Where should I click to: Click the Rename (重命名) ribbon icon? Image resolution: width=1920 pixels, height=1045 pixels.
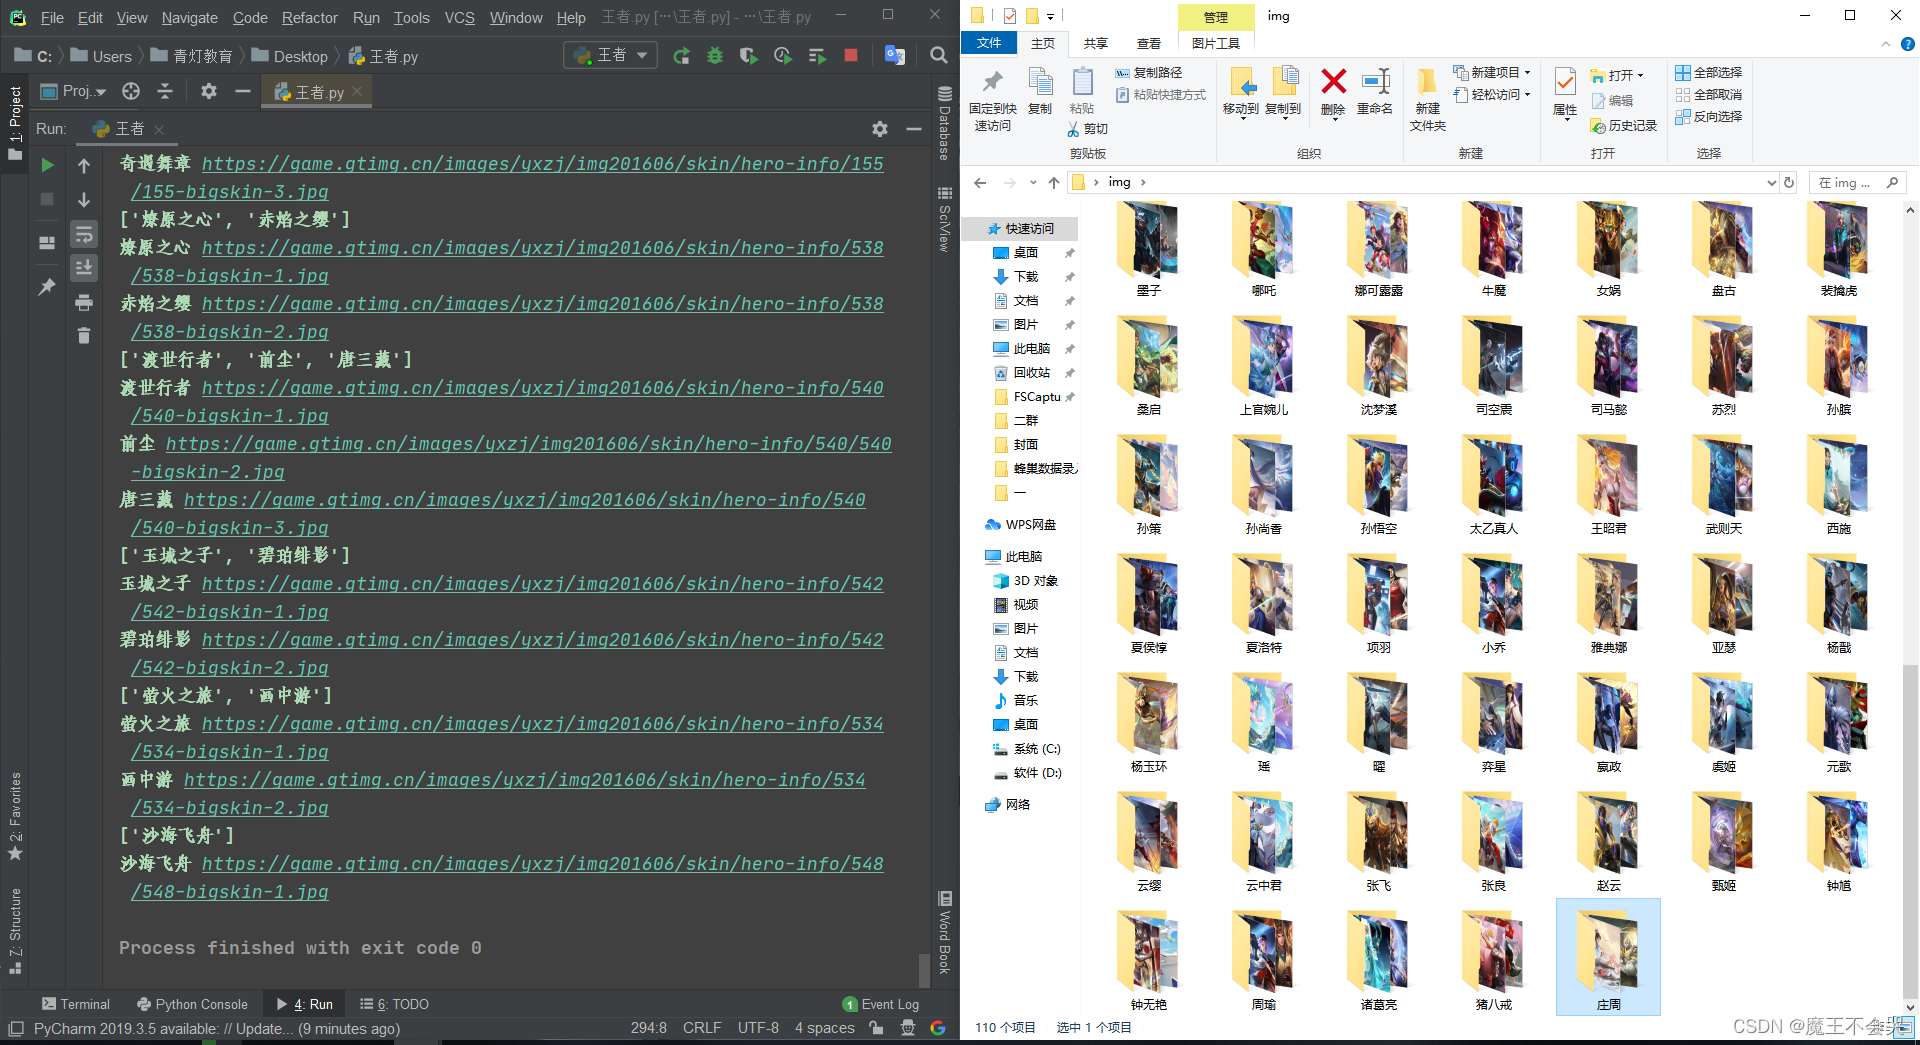pos(1375,91)
